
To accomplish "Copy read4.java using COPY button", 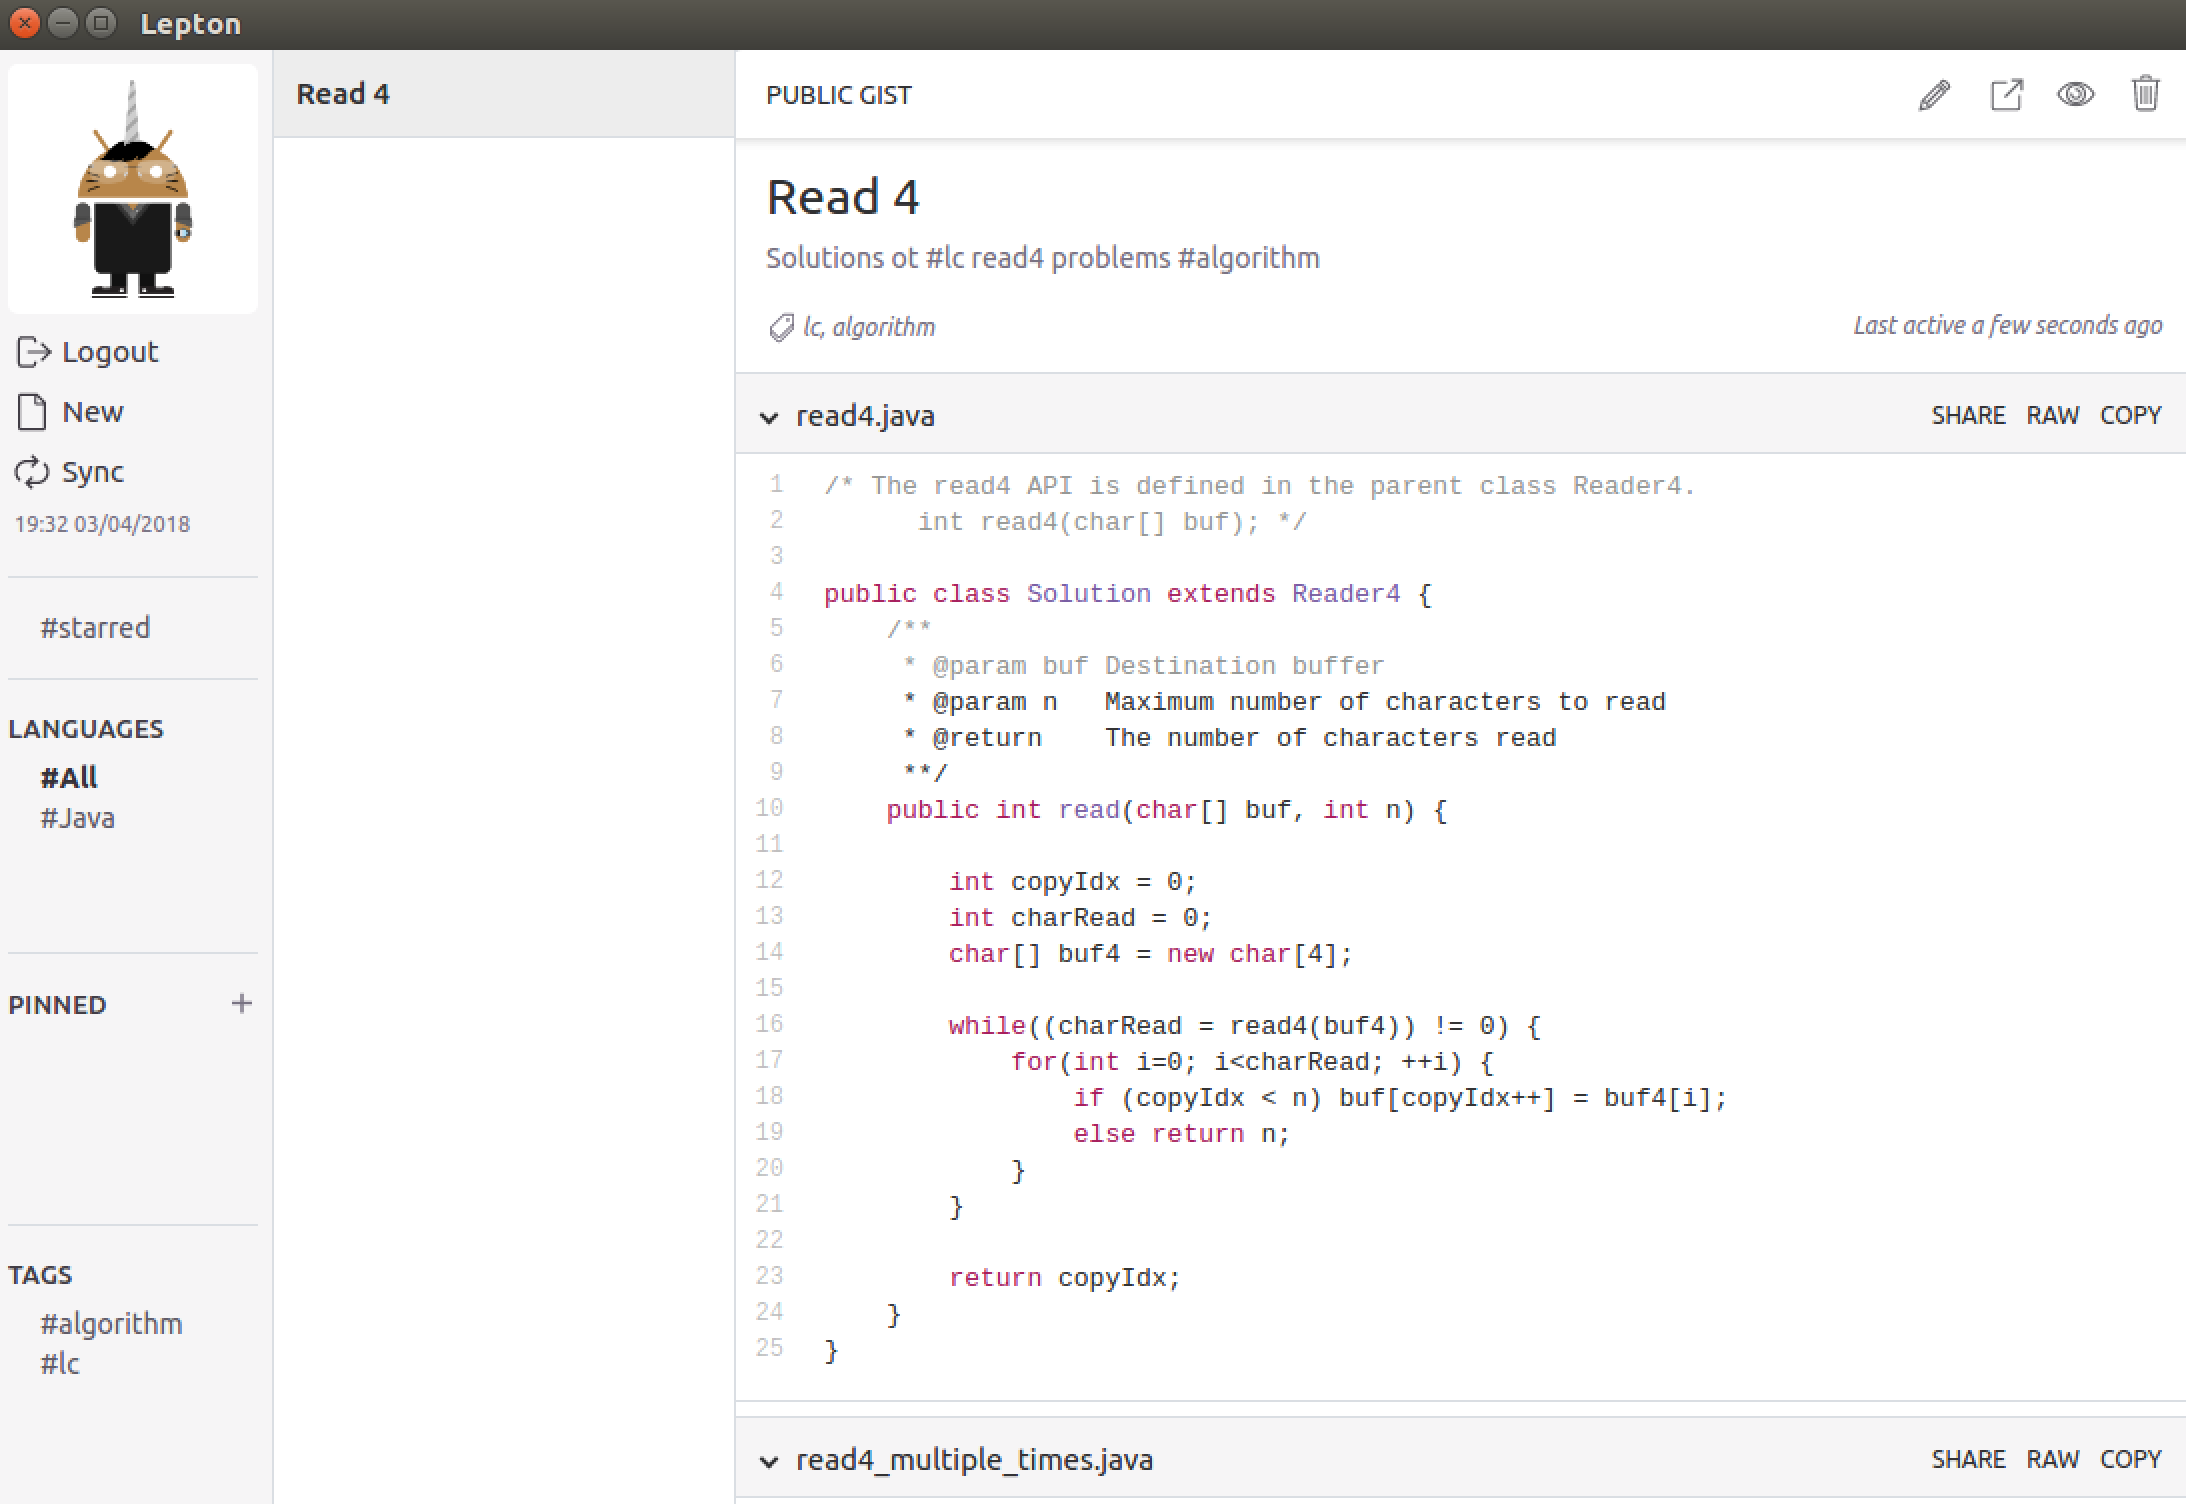I will [x=2129, y=415].
